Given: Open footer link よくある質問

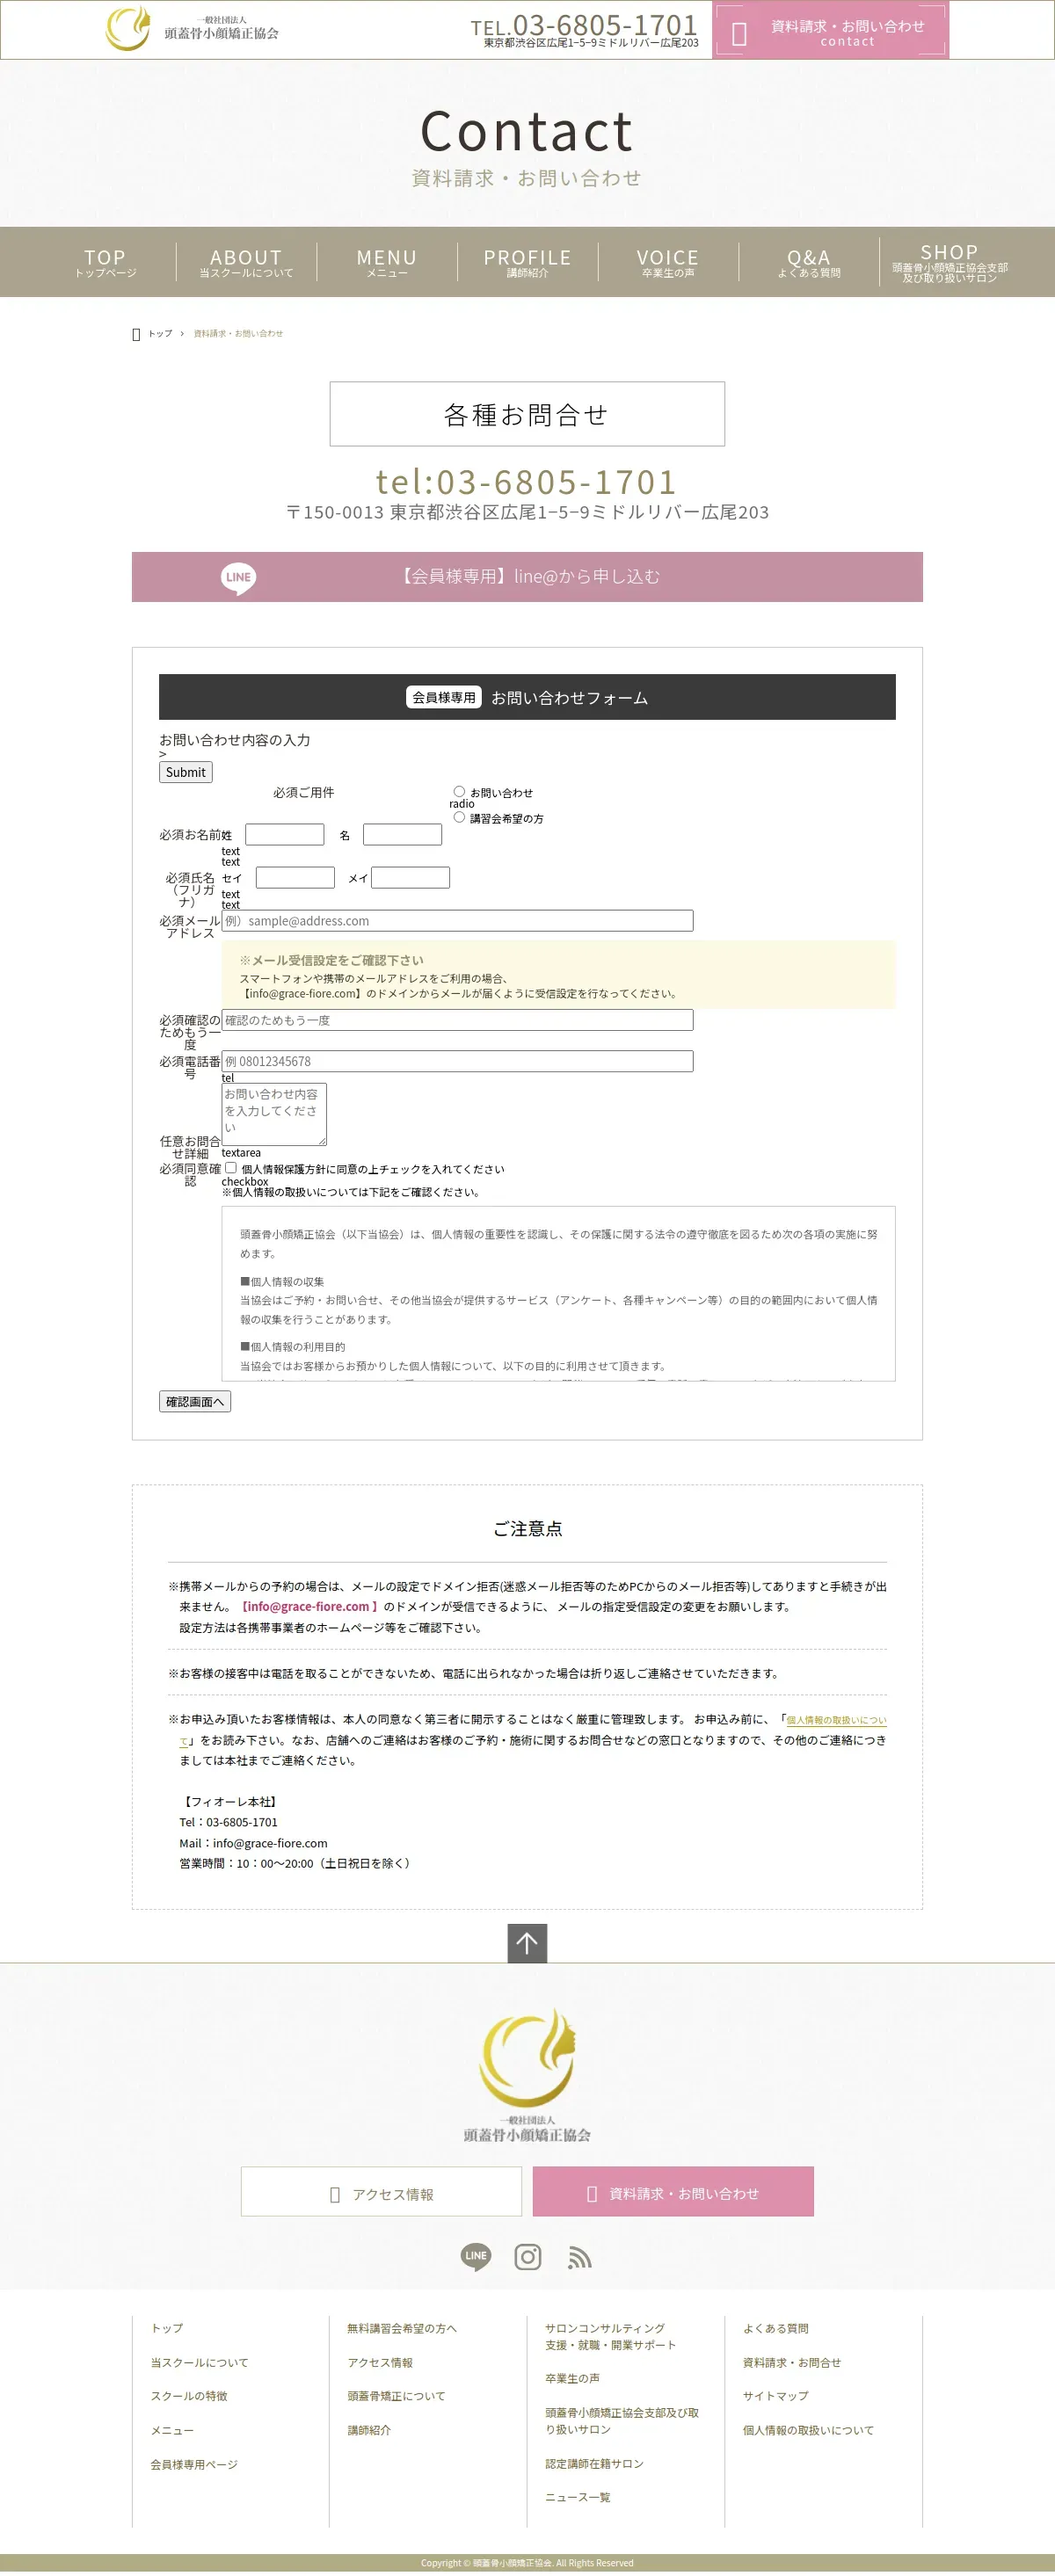Looking at the screenshot, I should tap(775, 2328).
